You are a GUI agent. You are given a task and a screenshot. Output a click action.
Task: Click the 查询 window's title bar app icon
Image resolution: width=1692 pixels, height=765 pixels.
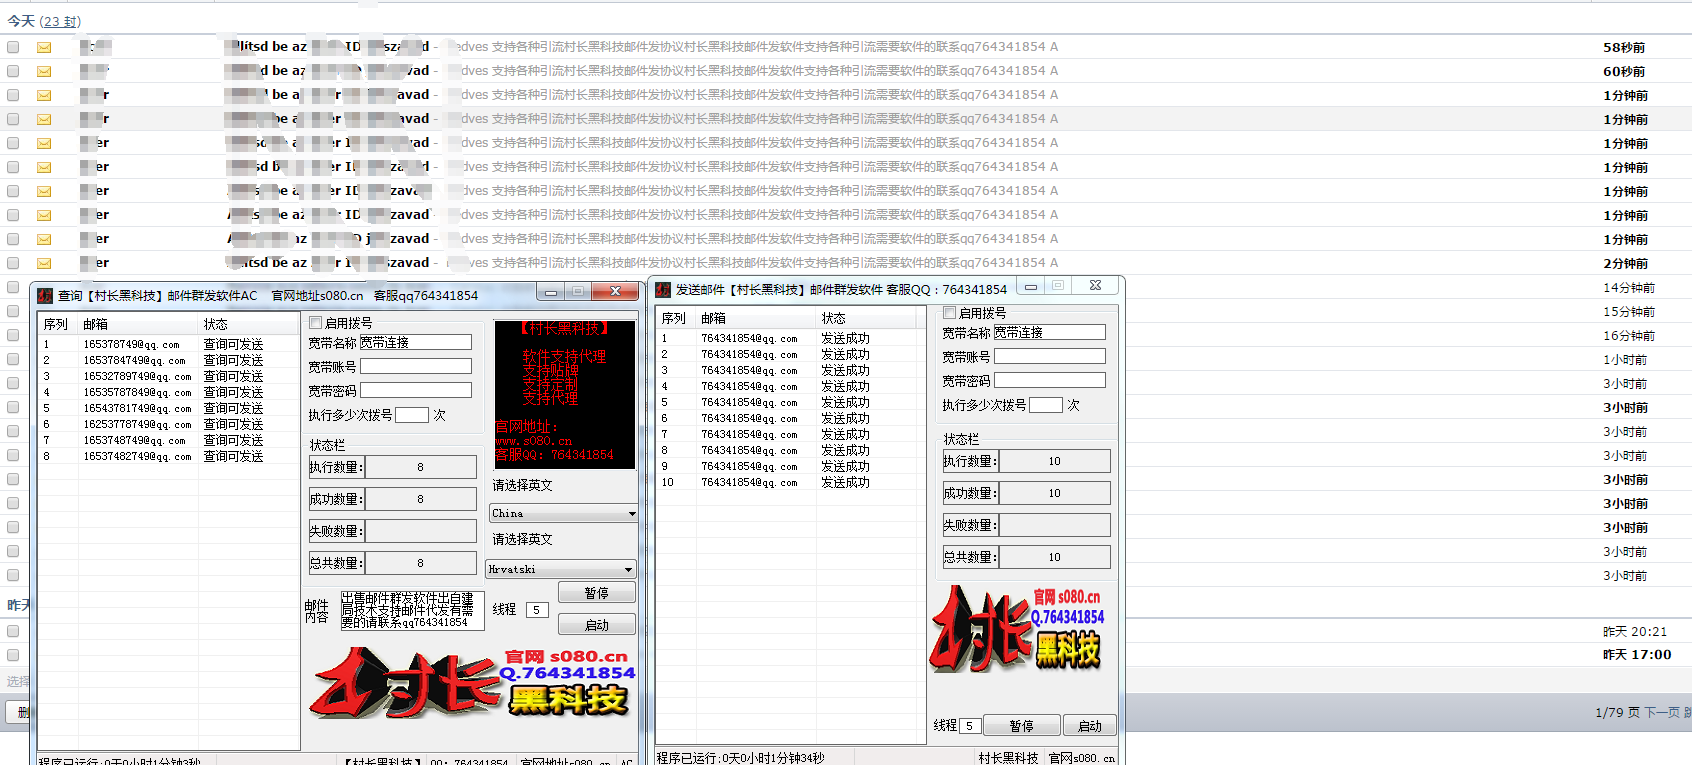[45, 295]
